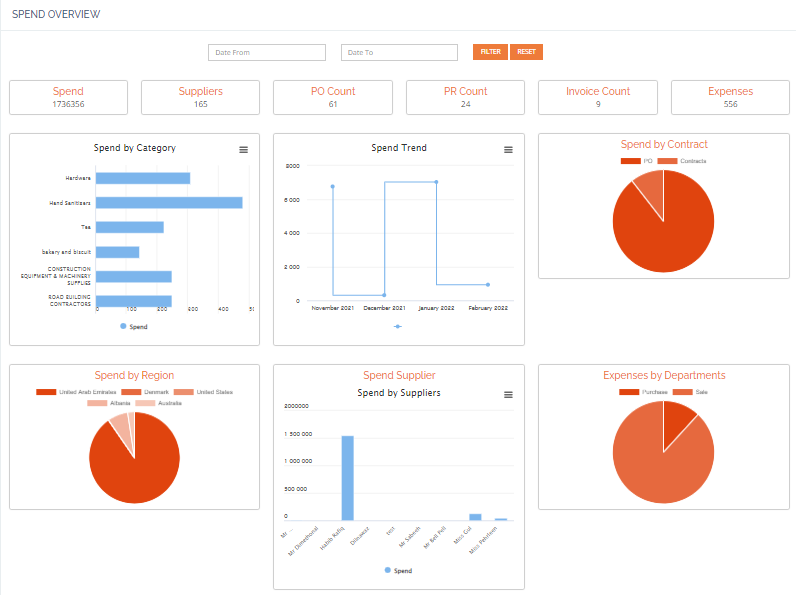Open the Invoice Count summary card
796x595 pixels.
click(598, 97)
